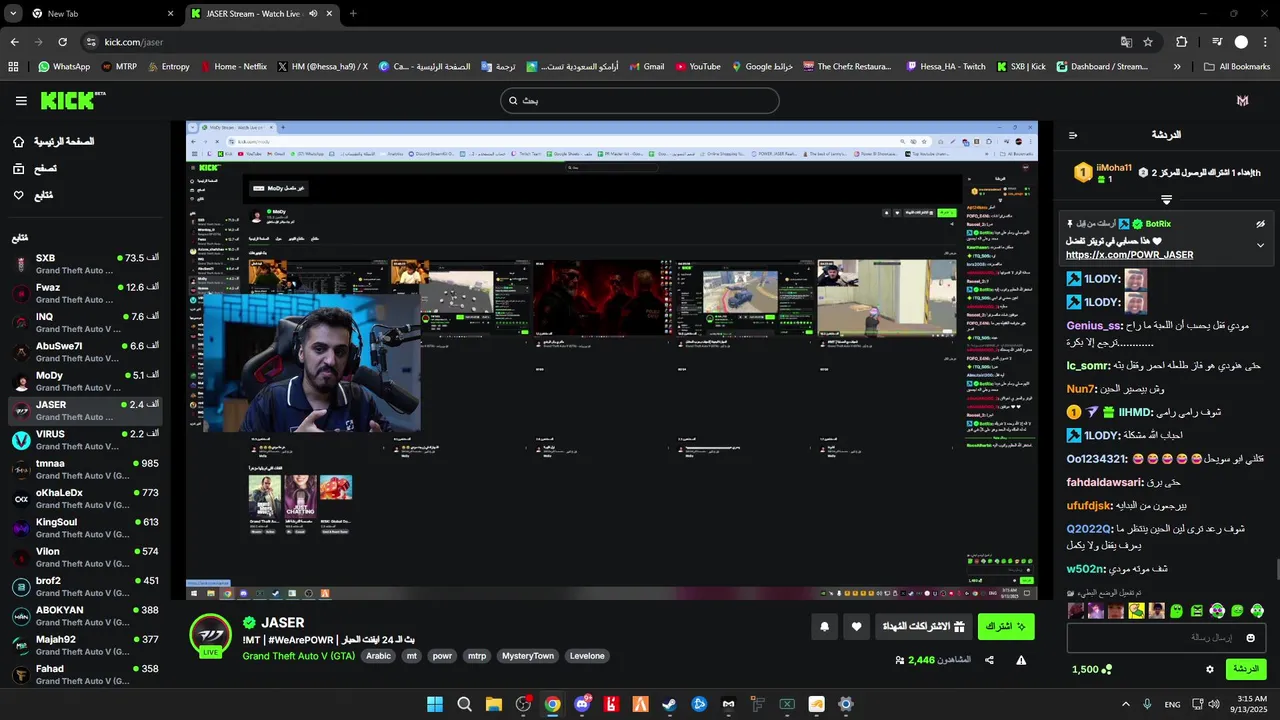Report the stream using the warning triangle icon
Screen dimensions: 1280x720
1021,660
